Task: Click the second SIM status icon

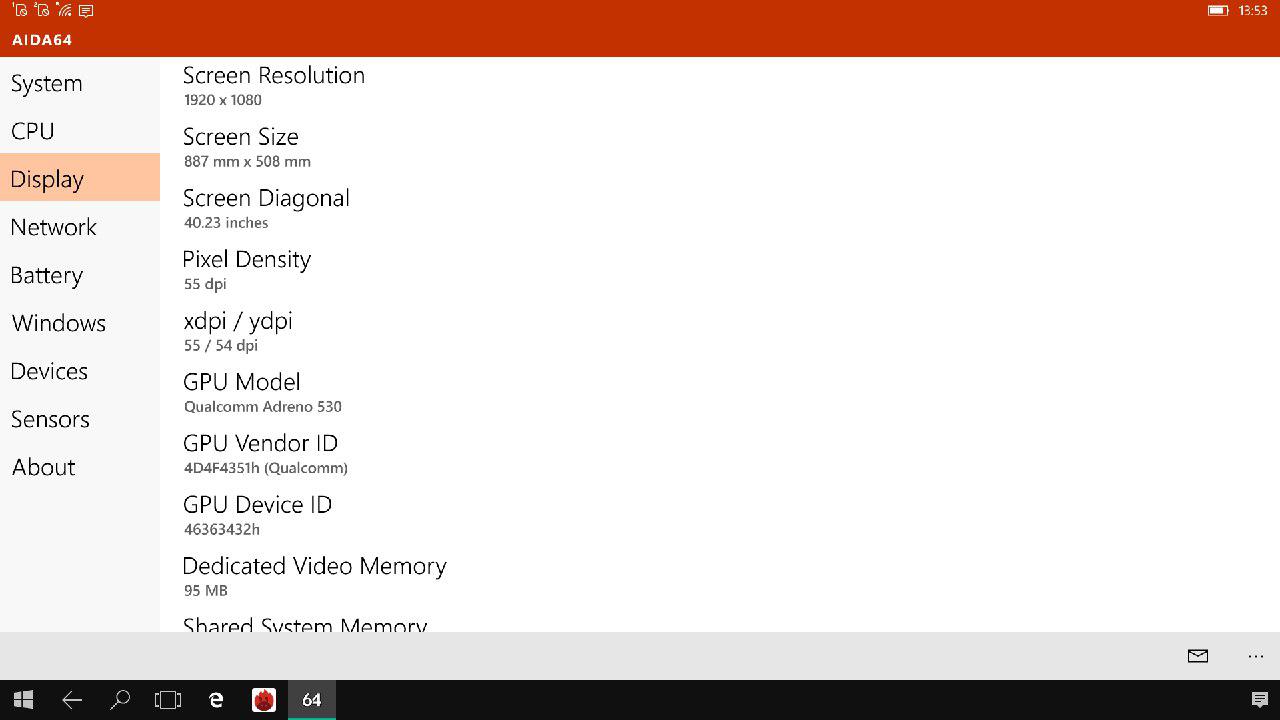Action: tap(42, 11)
